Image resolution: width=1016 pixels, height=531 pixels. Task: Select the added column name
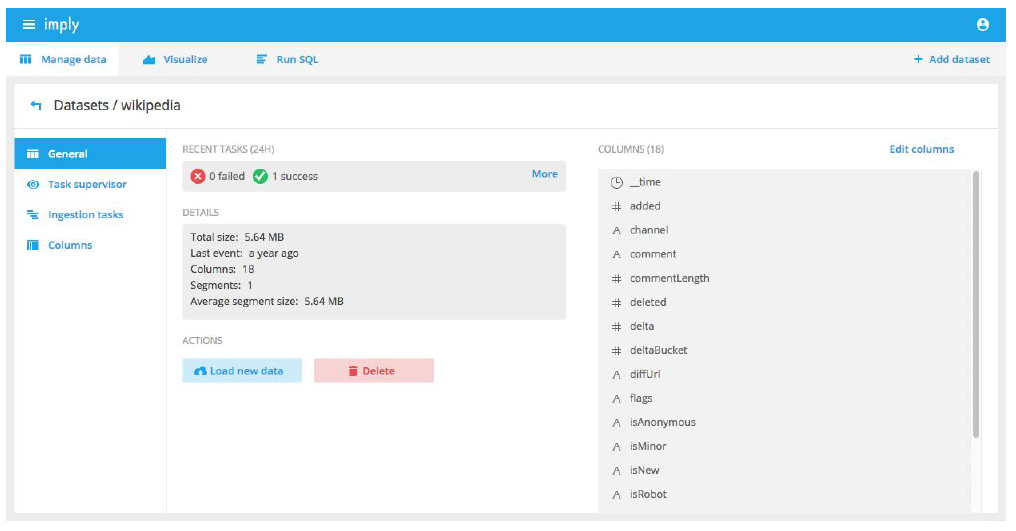[x=645, y=206]
